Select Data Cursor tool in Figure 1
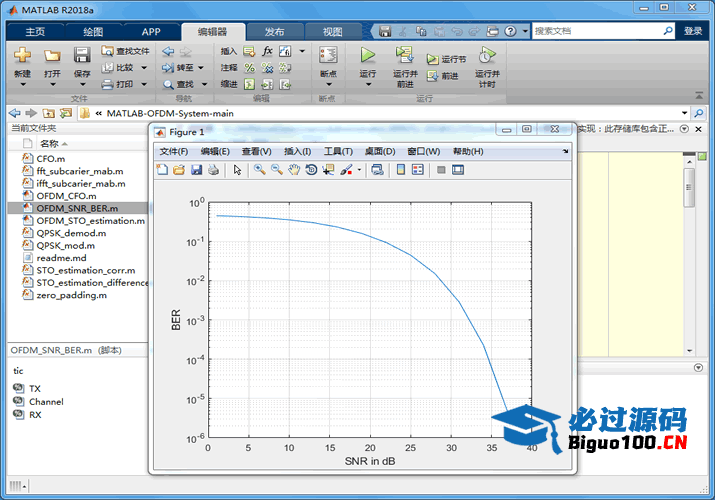This screenshot has width=715, height=500. 328,170
